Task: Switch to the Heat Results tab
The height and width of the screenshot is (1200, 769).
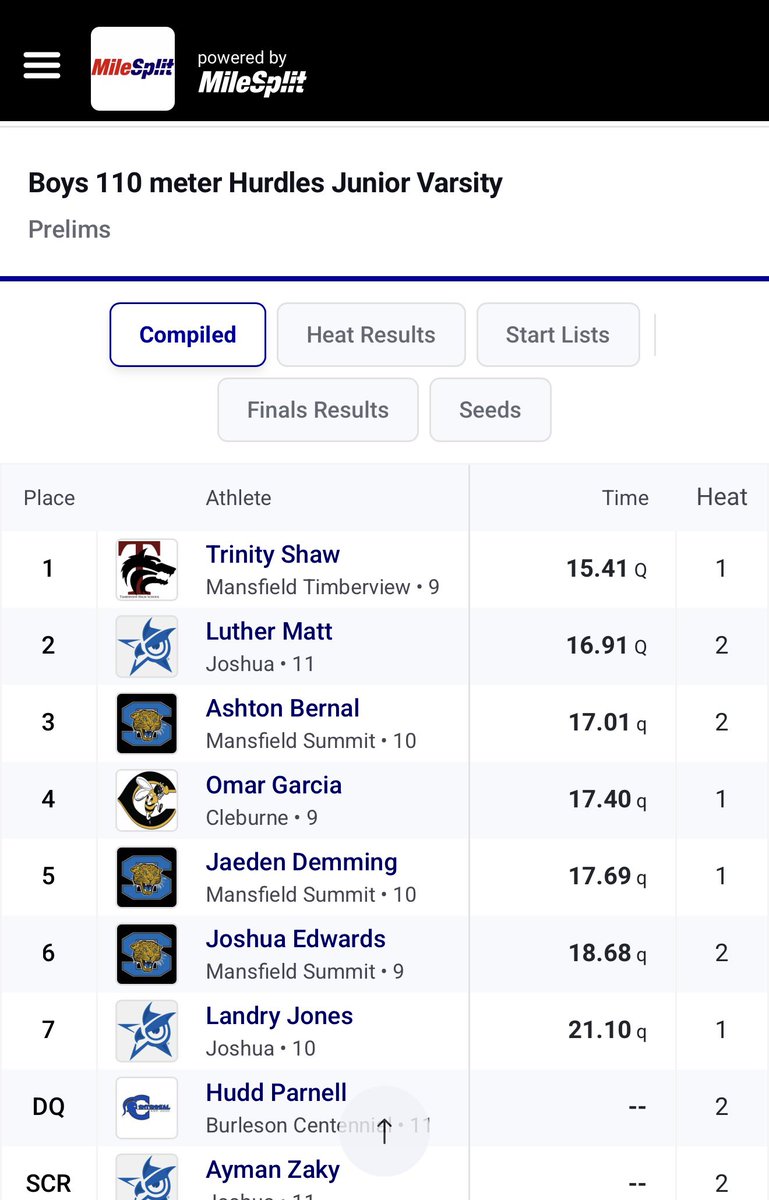Action: [371, 335]
